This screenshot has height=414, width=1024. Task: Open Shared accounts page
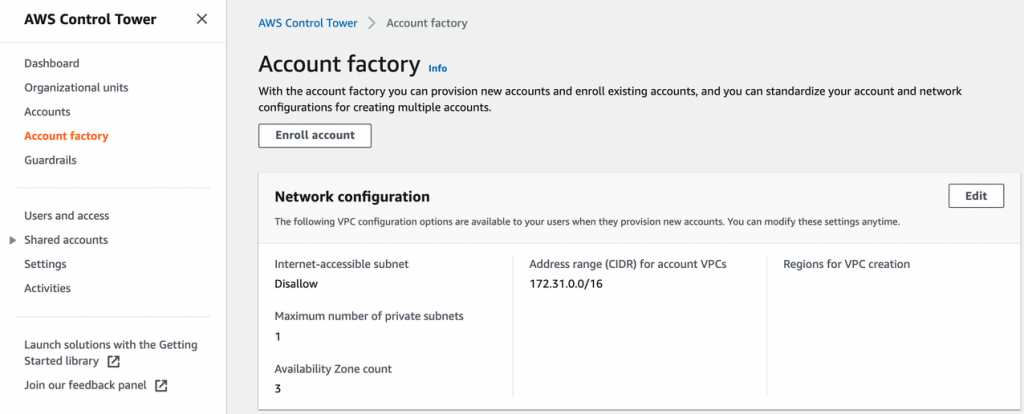(66, 240)
